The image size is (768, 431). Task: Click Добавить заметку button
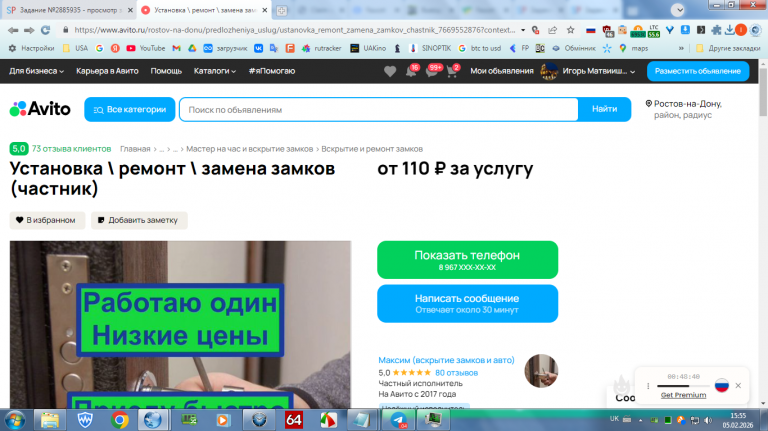[139, 220]
